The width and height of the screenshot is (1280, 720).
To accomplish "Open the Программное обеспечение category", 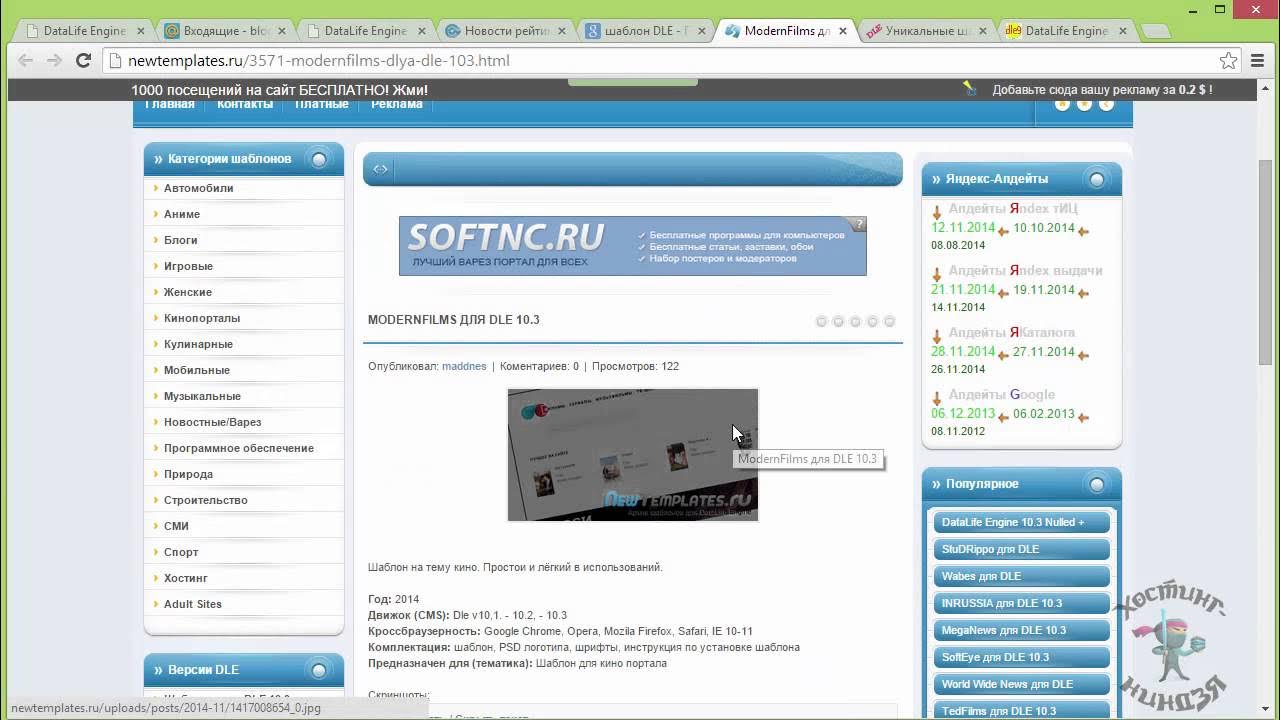I will pyautogui.click(x=239, y=448).
